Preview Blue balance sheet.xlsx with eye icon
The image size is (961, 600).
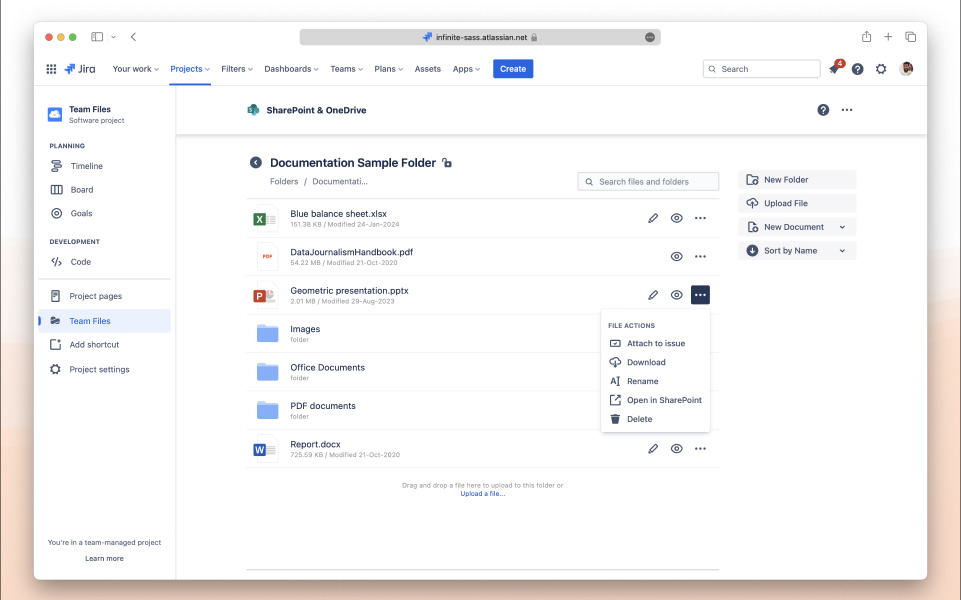point(676,218)
